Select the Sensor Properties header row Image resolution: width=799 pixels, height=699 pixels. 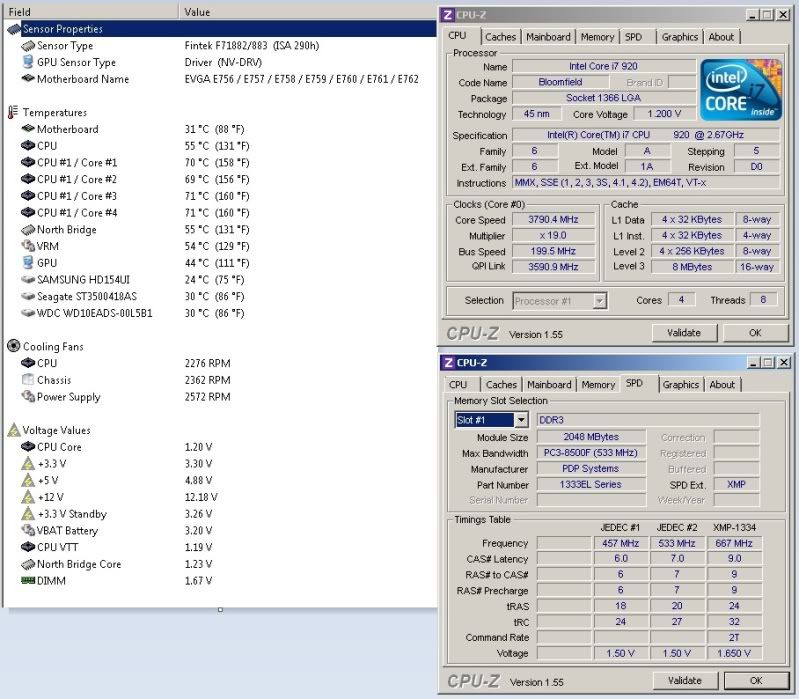coord(220,29)
